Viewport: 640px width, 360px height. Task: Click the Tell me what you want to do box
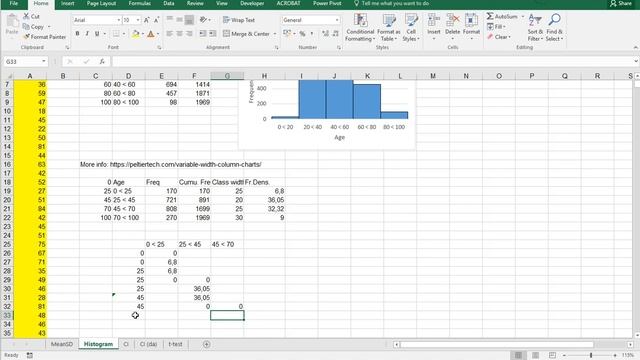click(391, 3)
